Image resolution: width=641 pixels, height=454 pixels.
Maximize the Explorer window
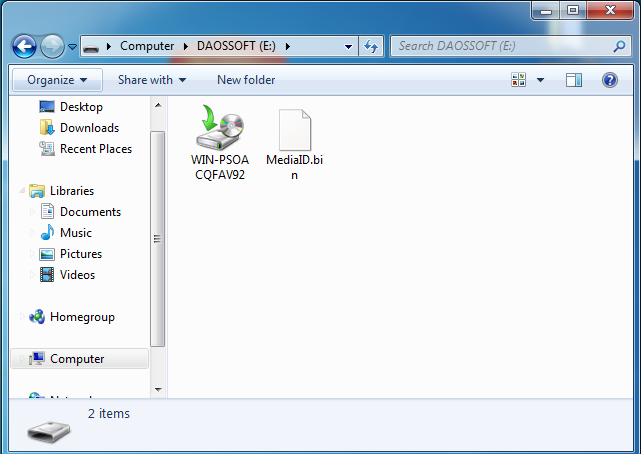tap(573, 10)
